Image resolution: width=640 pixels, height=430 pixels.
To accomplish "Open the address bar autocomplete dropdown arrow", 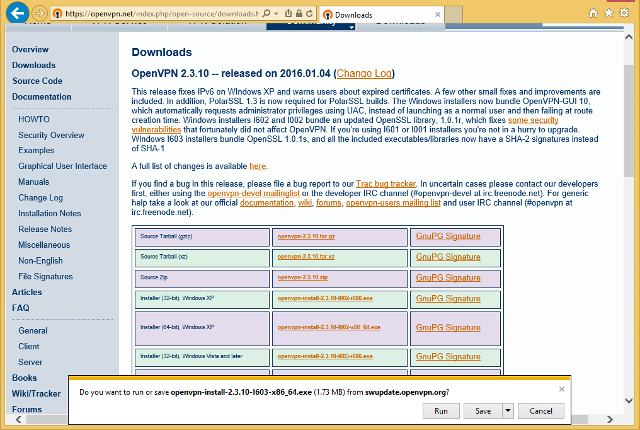I will 276,13.
